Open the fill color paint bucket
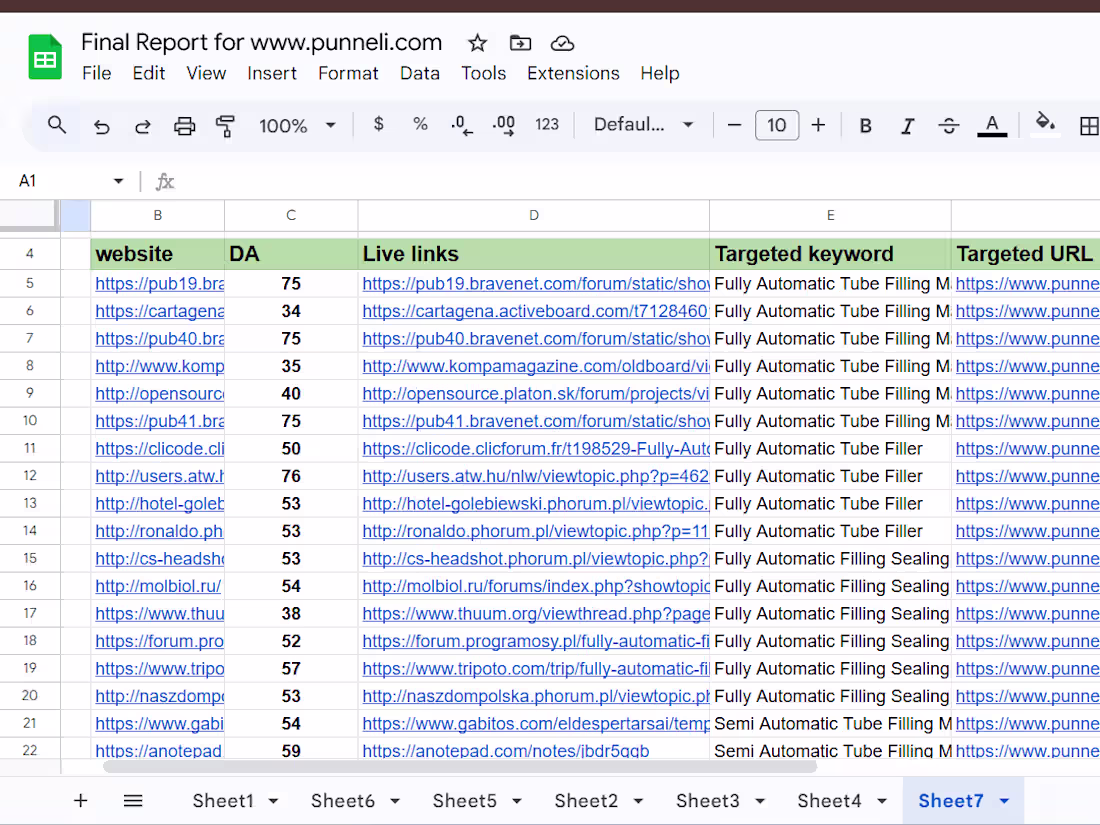This screenshot has height=825, width=1100. click(1045, 124)
